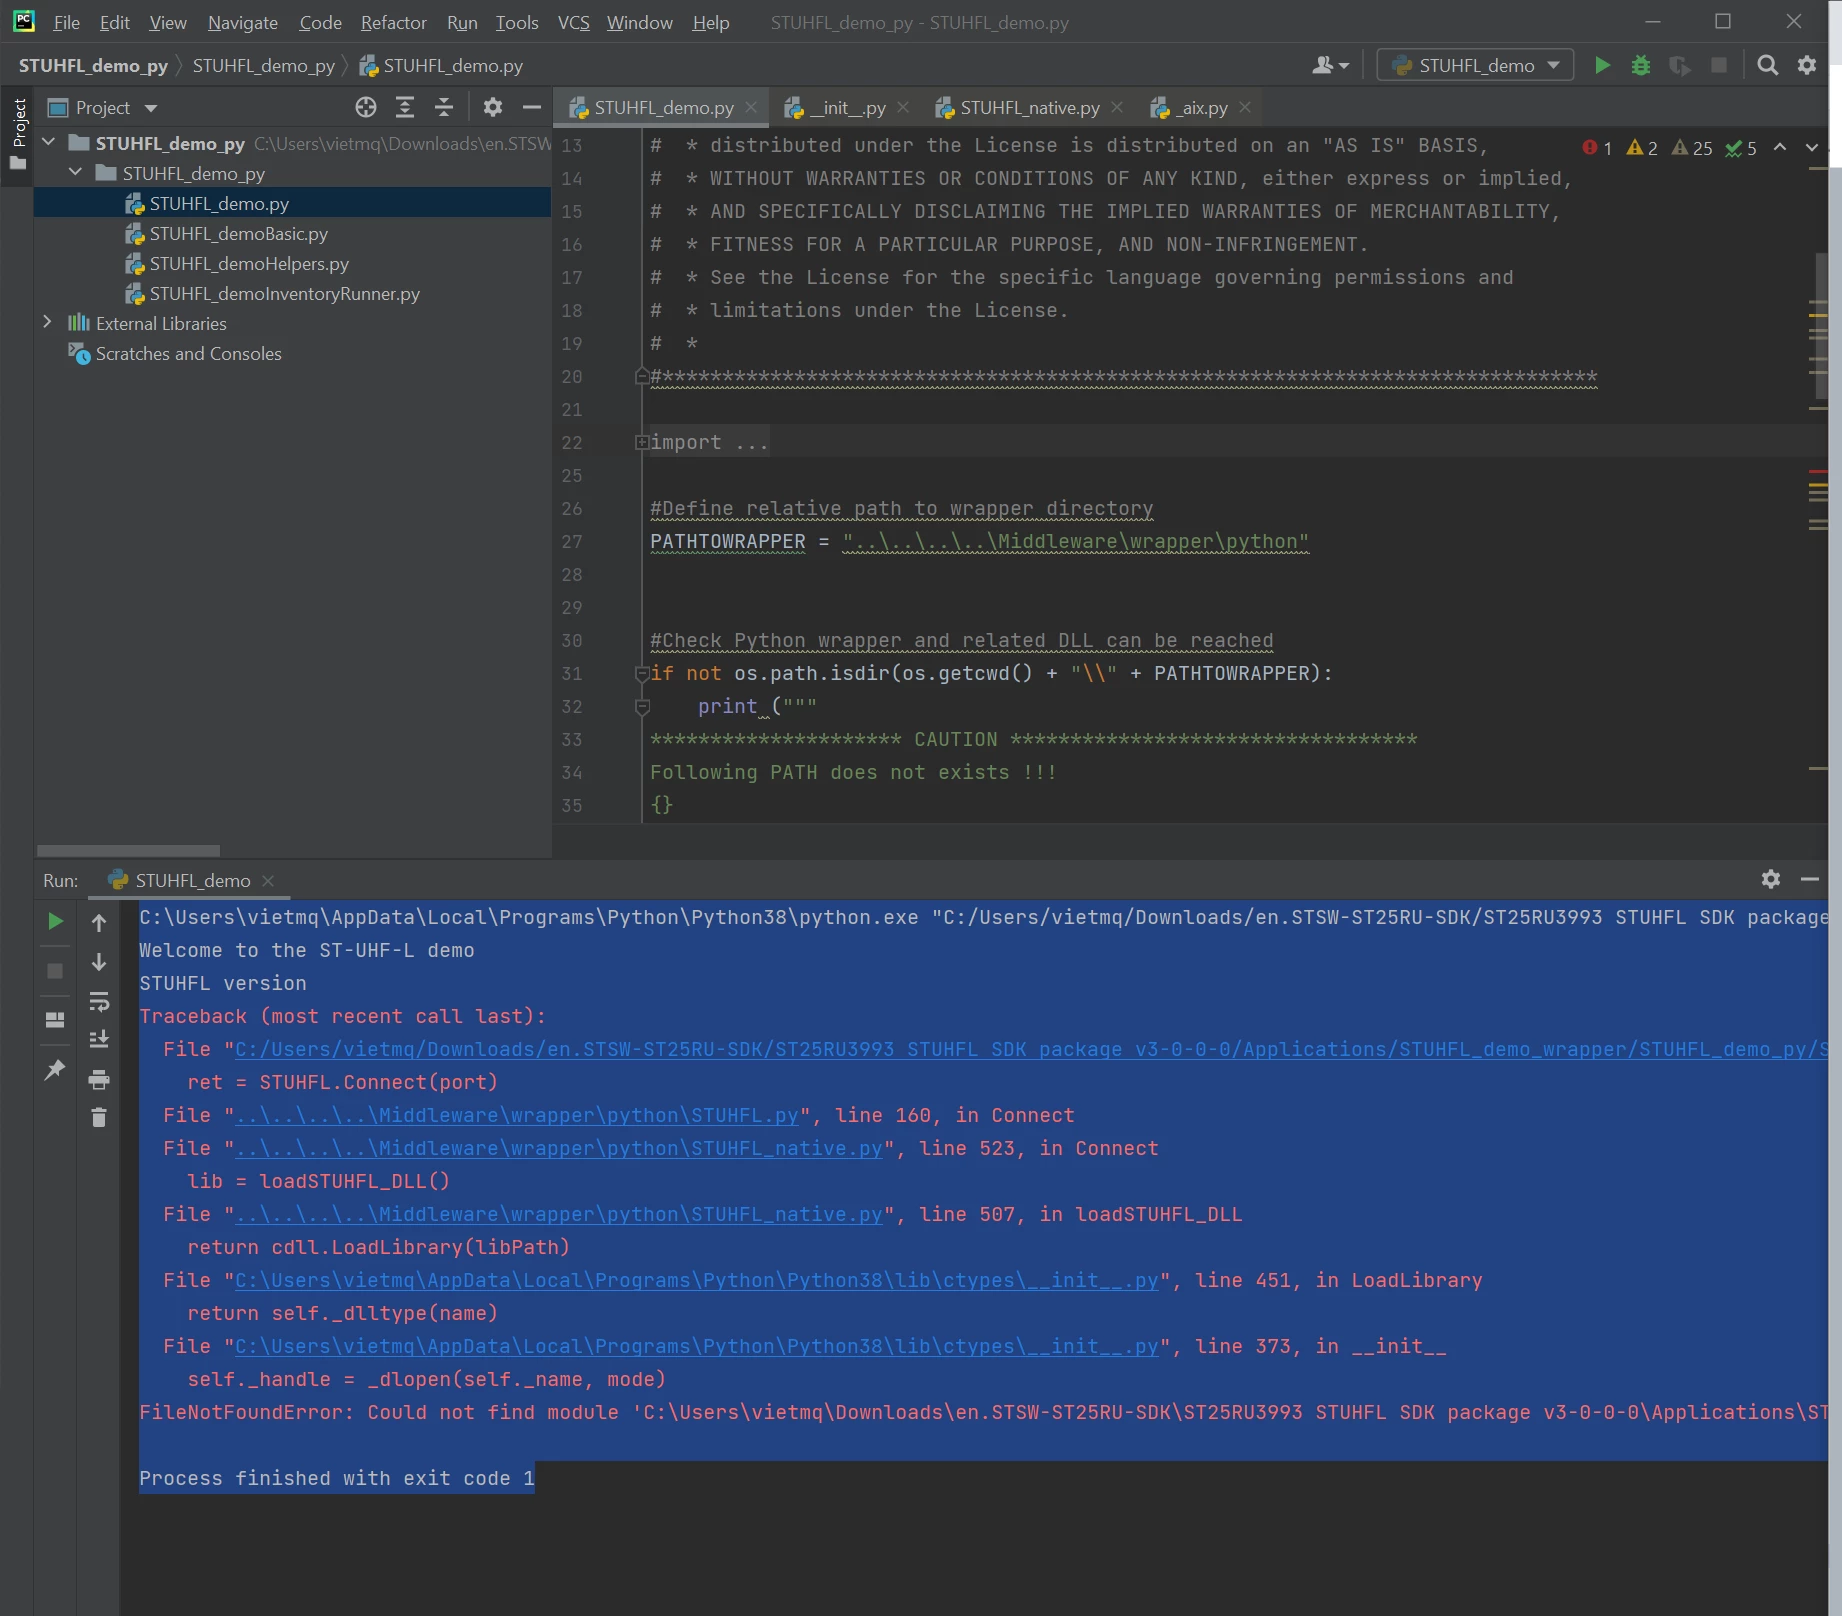Toggle scroll to end in Run console

(99, 1040)
